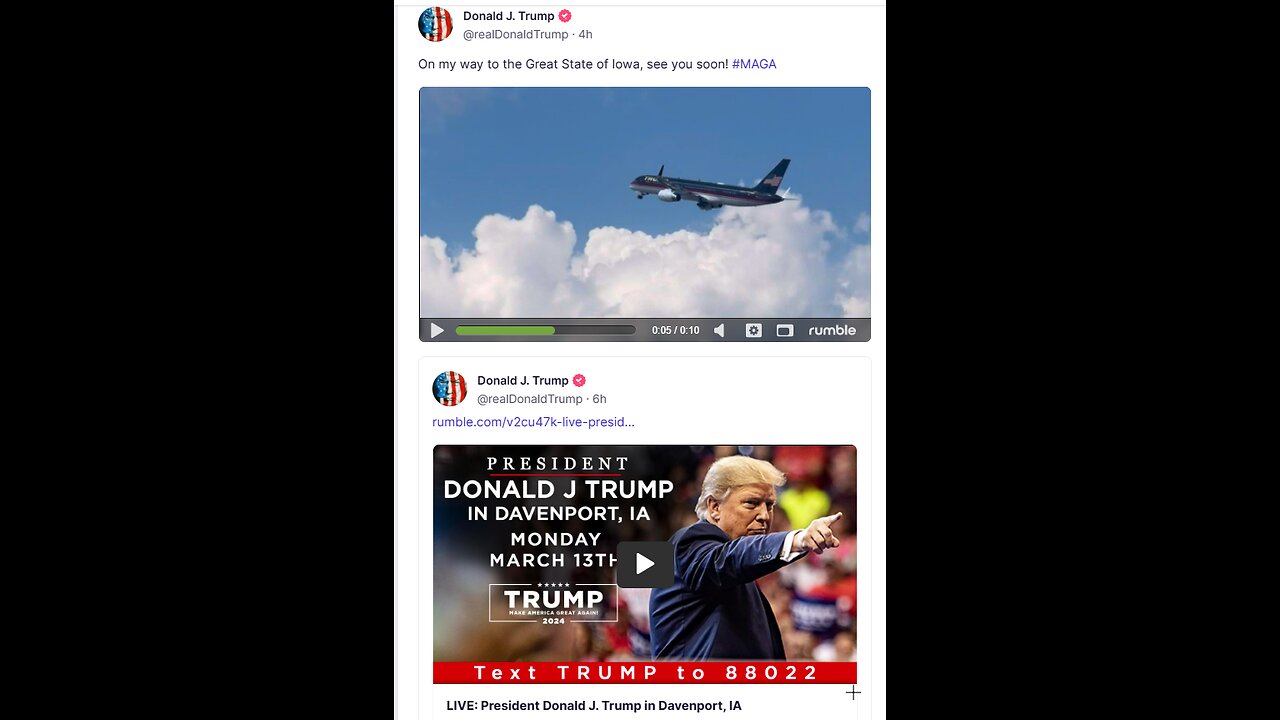Click the rumble logo in player

pyautogui.click(x=832, y=330)
